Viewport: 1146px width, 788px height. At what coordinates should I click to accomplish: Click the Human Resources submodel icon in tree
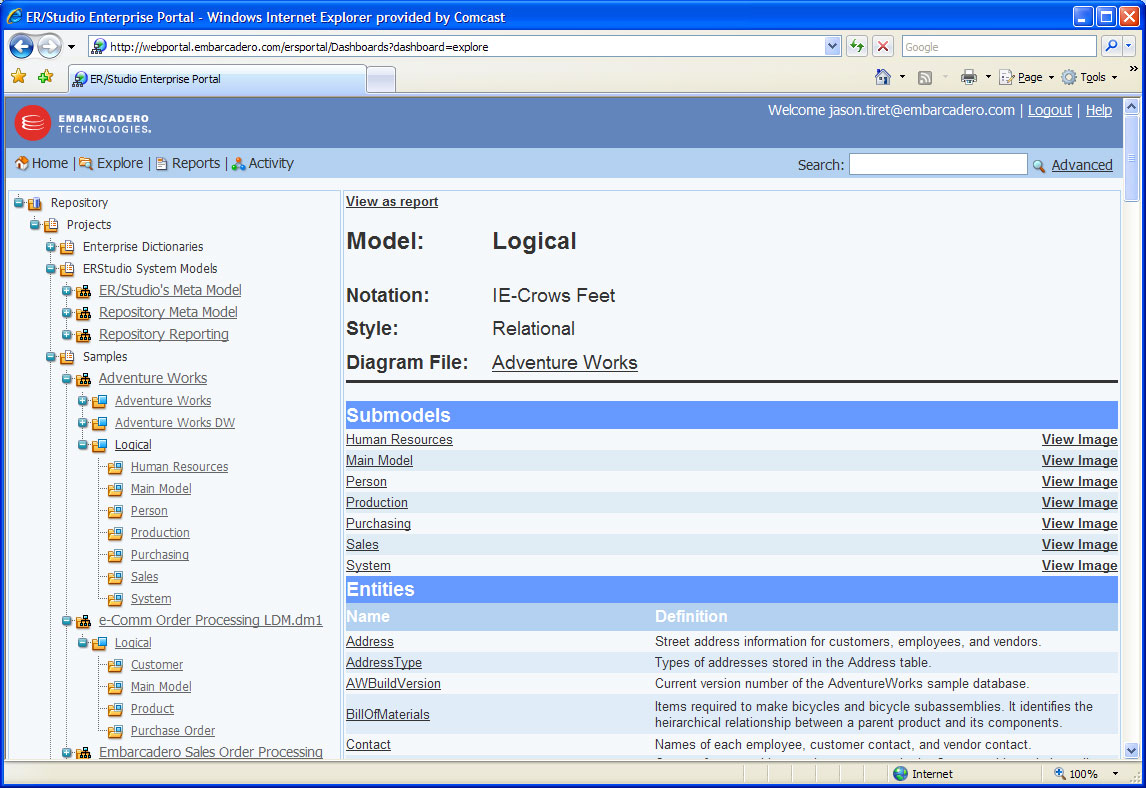click(x=115, y=467)
